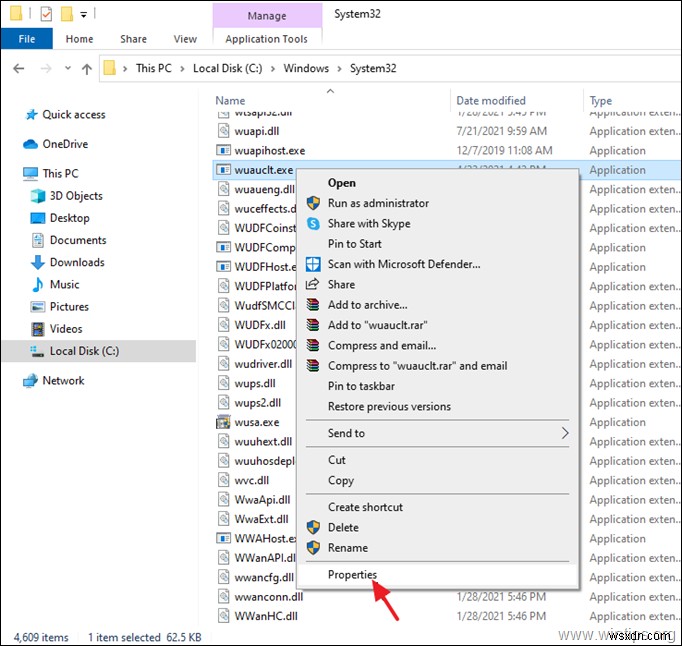Click the Documents icon in navigation pane
Image resolution: width=682 pixels, height=646 pixels.
pyautogui.click(x=38, y=240)
